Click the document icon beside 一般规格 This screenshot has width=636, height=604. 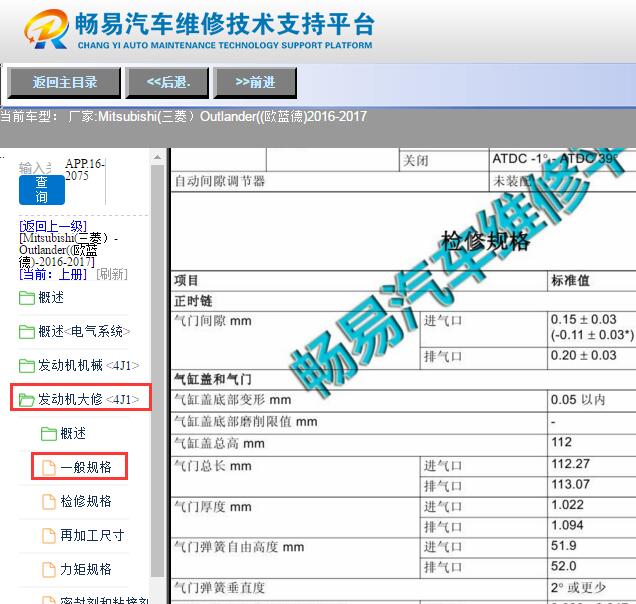point(49,467)
